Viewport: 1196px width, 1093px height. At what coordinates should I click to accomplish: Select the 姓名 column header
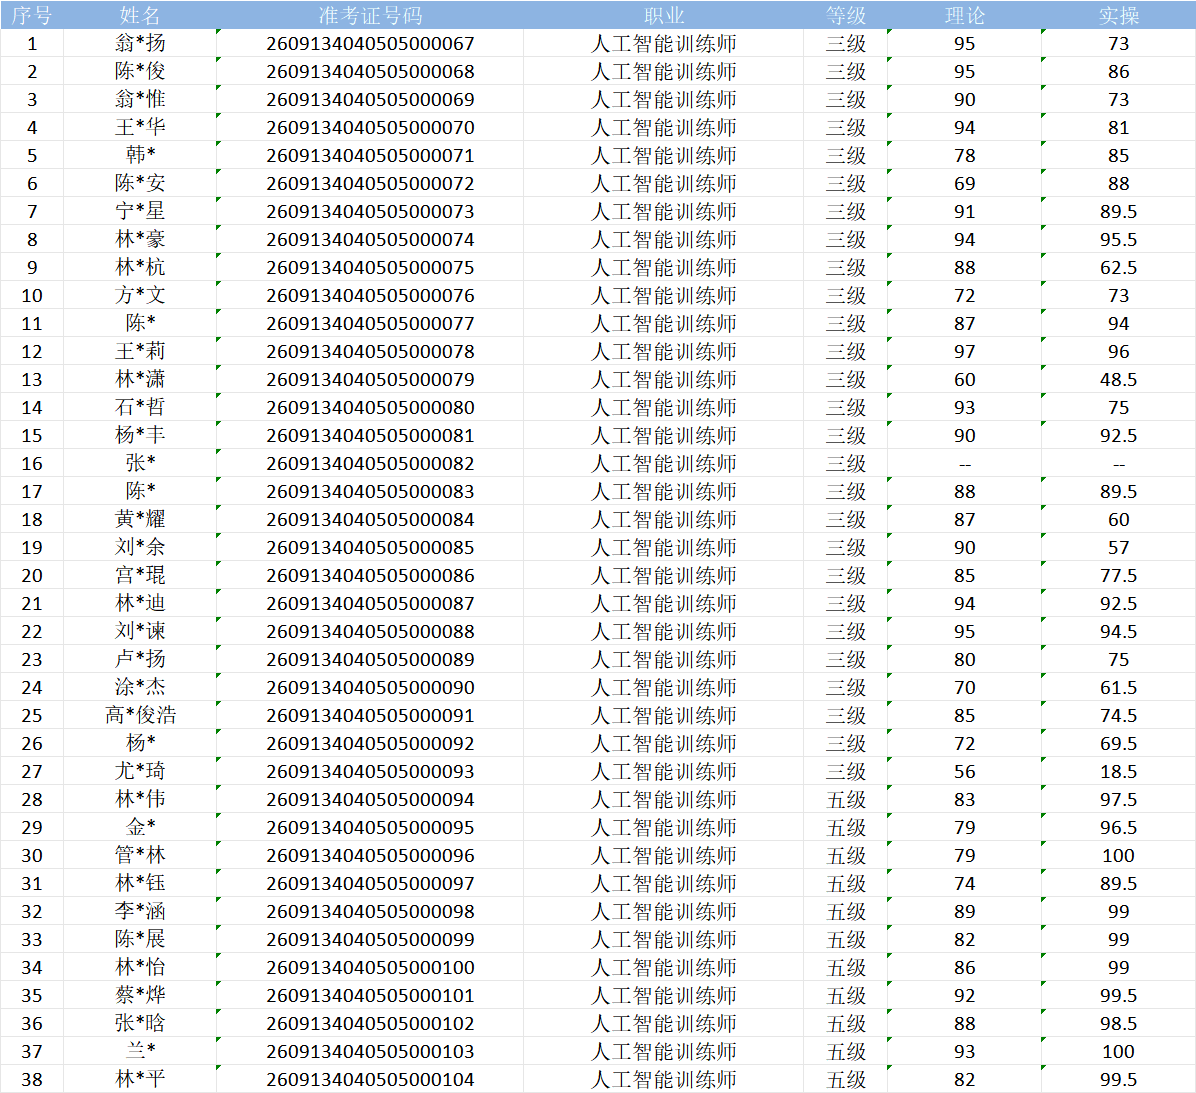[140, 15]
